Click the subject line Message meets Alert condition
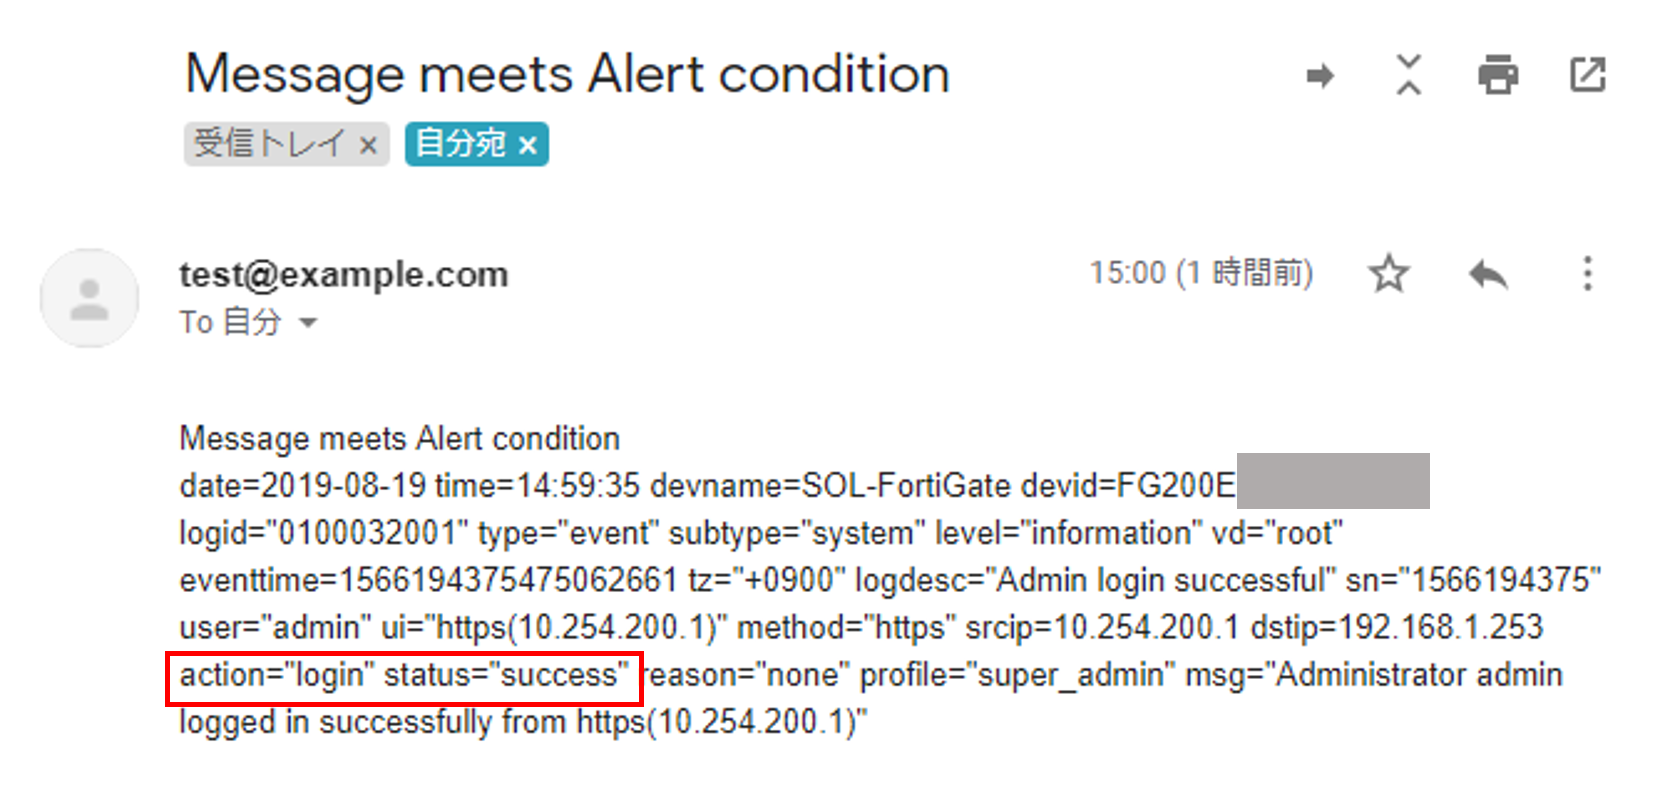The width and height of the screenshot is (1660, 795). tap(567, 74)
